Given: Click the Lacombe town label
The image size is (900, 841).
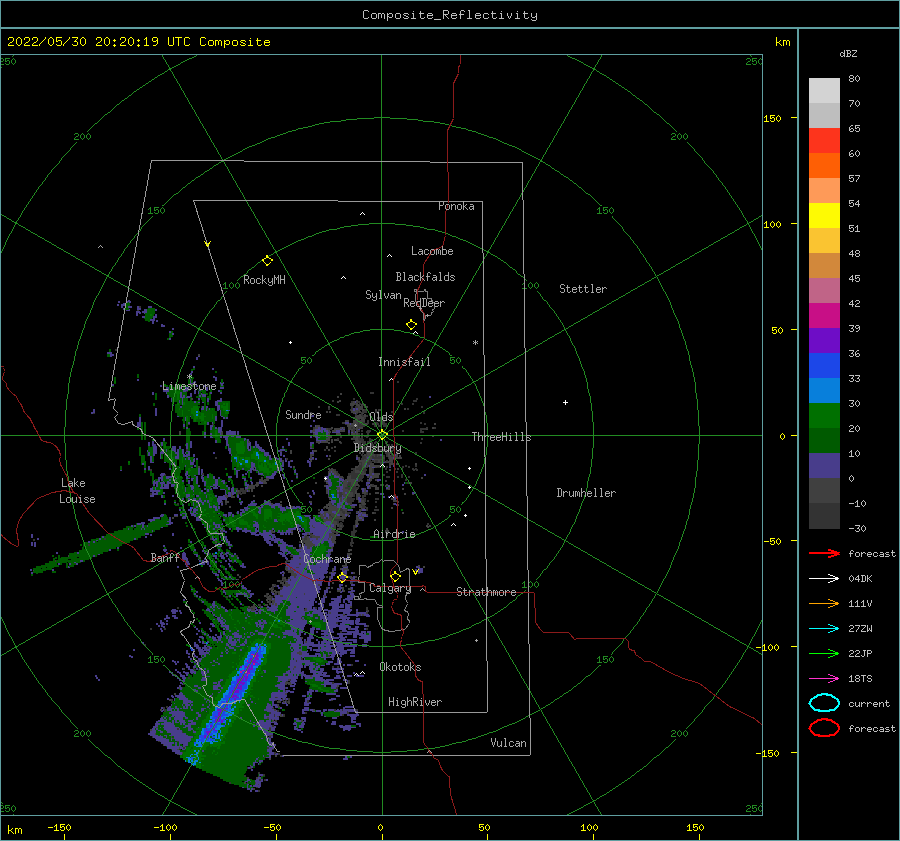Looking at the screenshot, I should pyautogui.click(x=432, y=251).
